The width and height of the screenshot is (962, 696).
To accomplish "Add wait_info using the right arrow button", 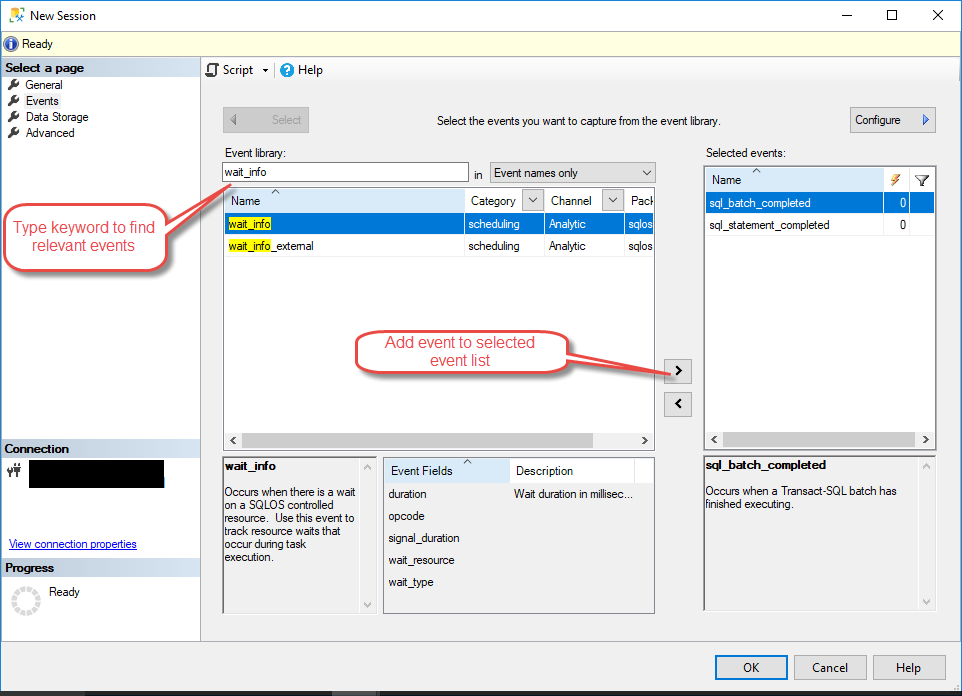I will [x=677, y=371].
